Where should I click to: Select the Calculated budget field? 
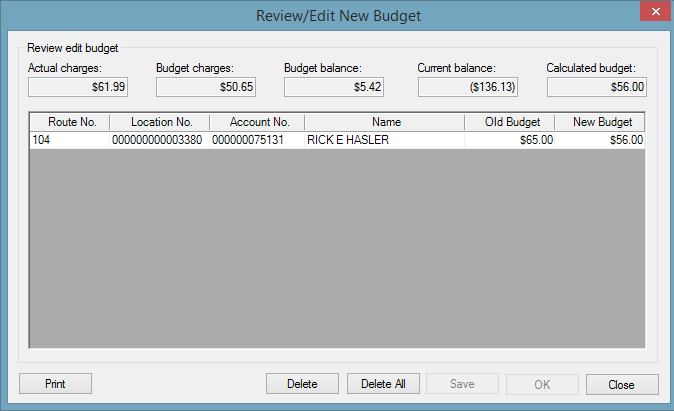(x=597, y=87)
